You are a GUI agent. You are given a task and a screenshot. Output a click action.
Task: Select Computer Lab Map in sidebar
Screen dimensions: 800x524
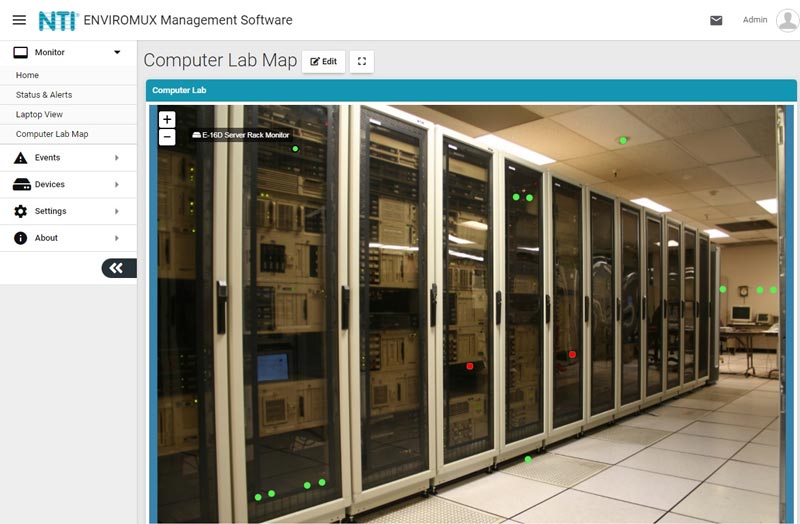click(x=68, y=134)
